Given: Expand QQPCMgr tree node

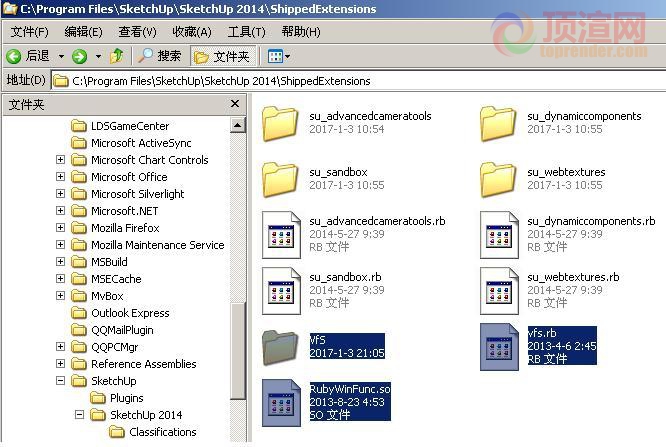Looking at the screenshot, I should 61,347.
